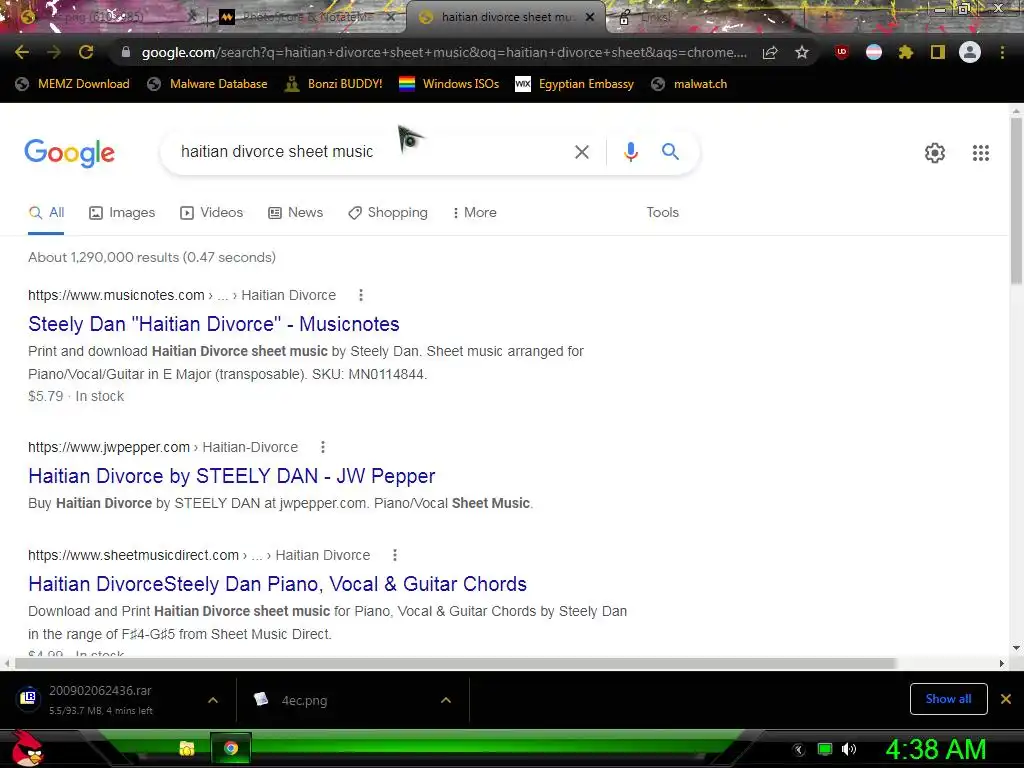1024x768 pixels.
Task: Reload the page with the refresh icon
Action: tap(86, 52)
